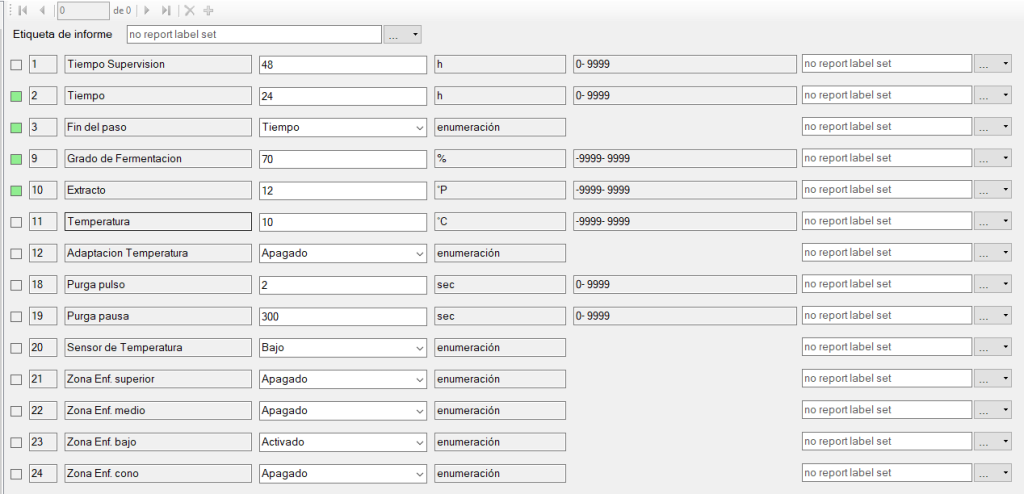
Task: Go to previous record arrow
Action: click(x=42, y=11)
